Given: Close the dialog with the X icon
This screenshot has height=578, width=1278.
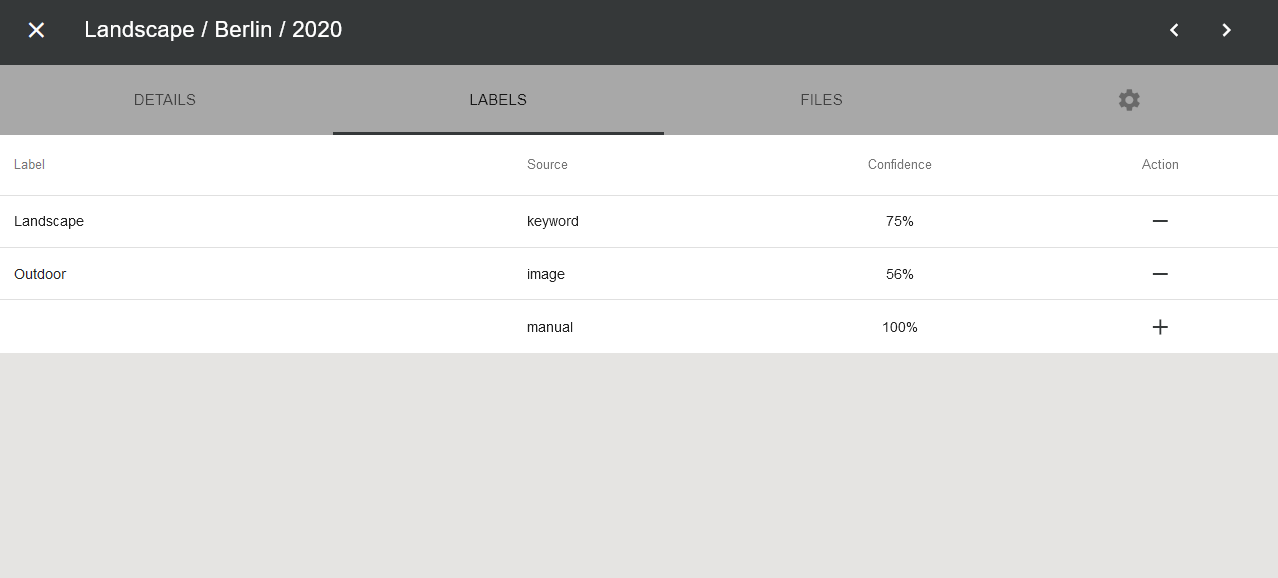Looking at the screenshot, I should 36,30.
